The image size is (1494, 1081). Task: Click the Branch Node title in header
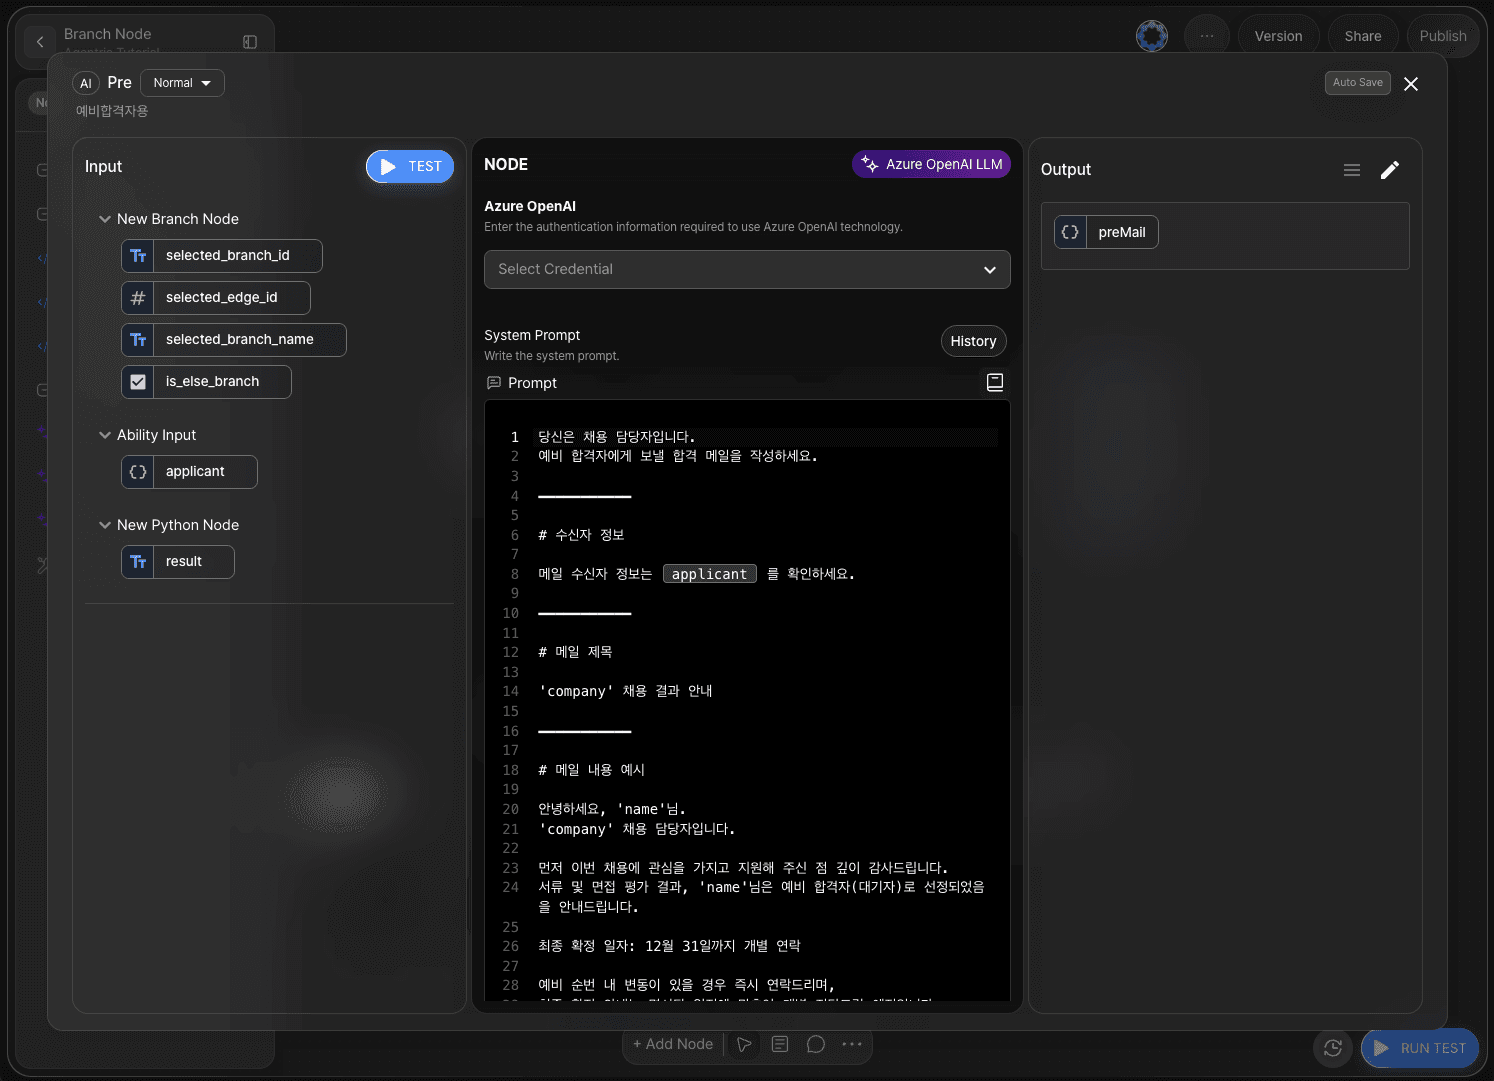tap(107, 34)
